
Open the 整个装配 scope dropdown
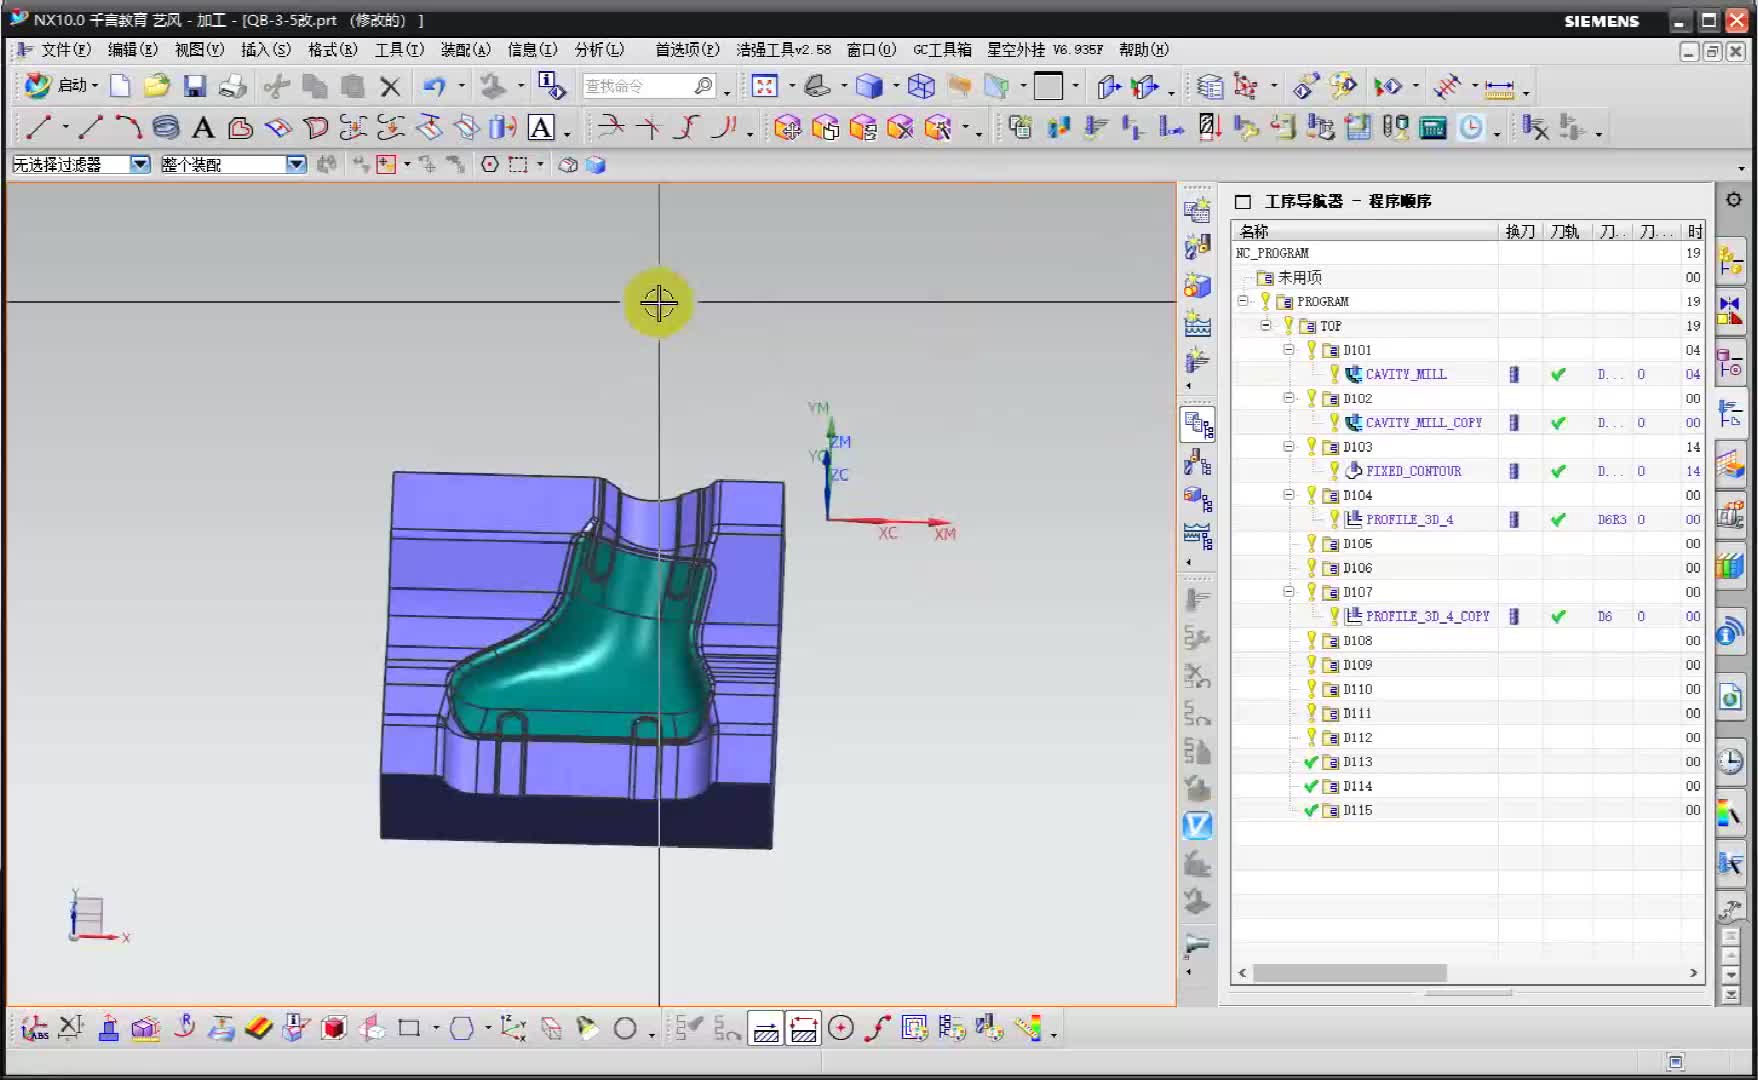coord(295,165)
